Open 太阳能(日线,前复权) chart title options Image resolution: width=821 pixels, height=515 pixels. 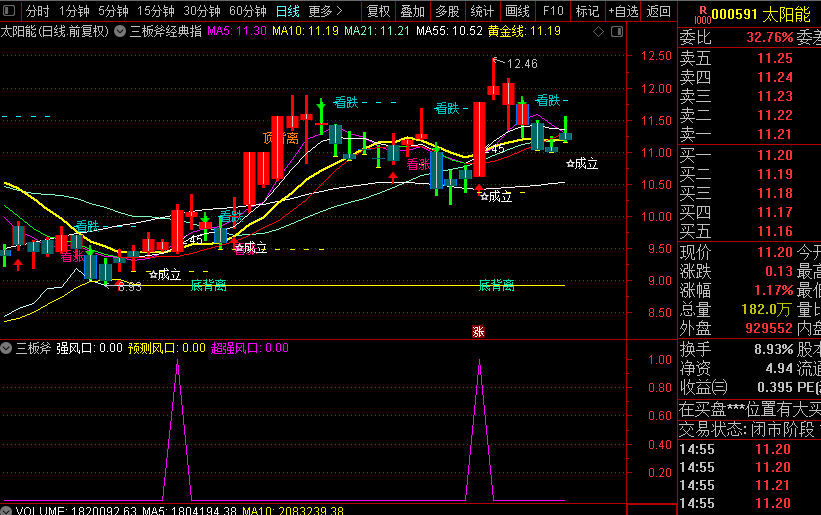point(53,31)
